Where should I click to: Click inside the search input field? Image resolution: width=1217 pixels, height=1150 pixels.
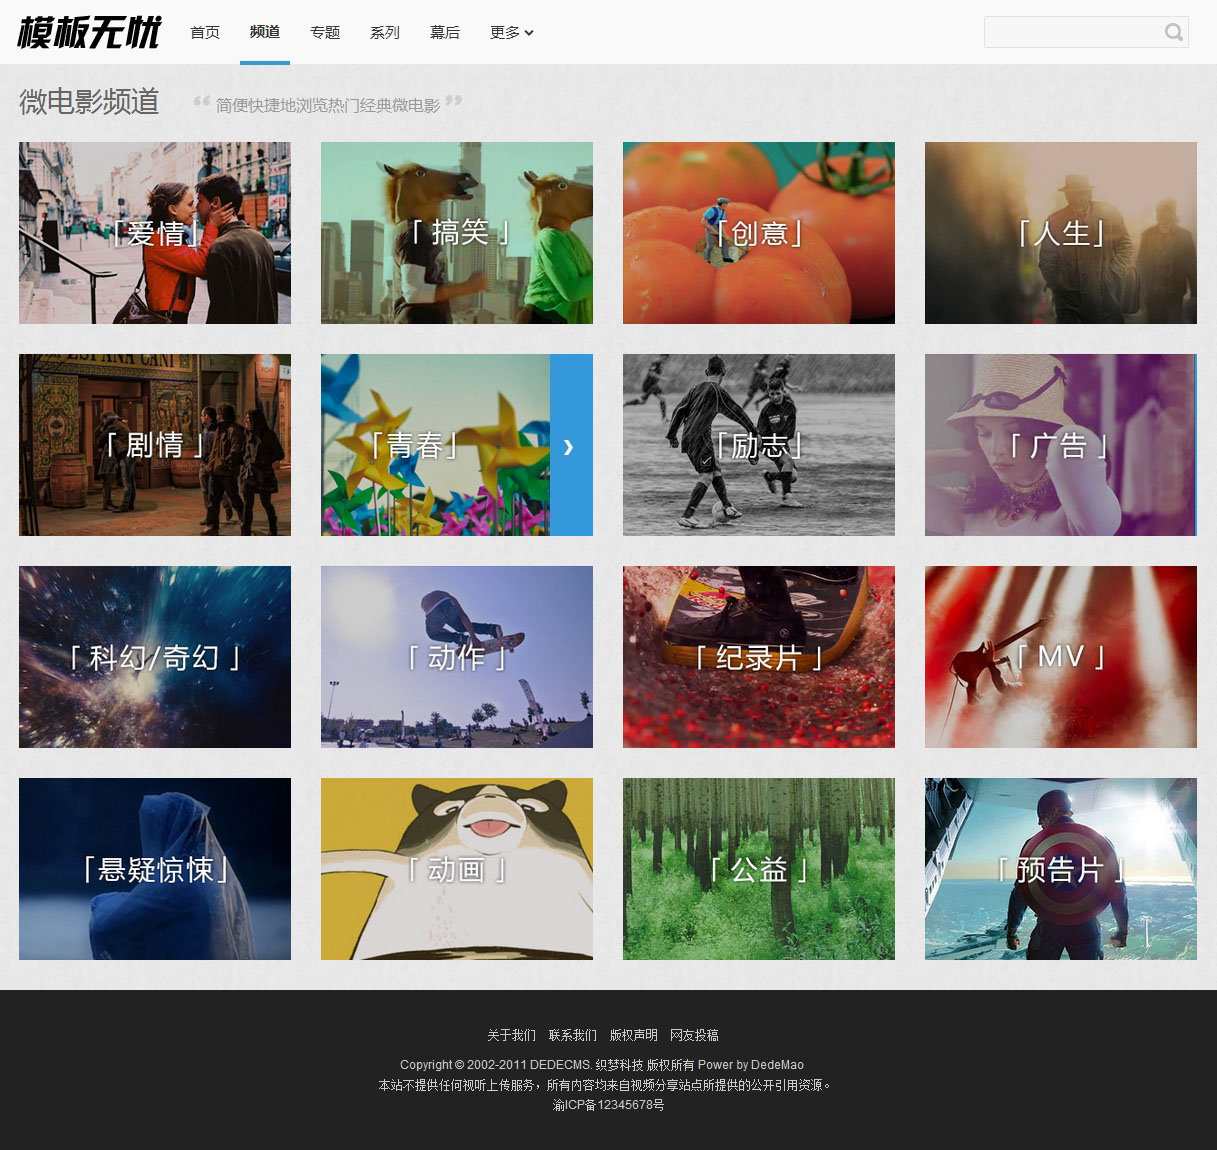[1070, 32]
